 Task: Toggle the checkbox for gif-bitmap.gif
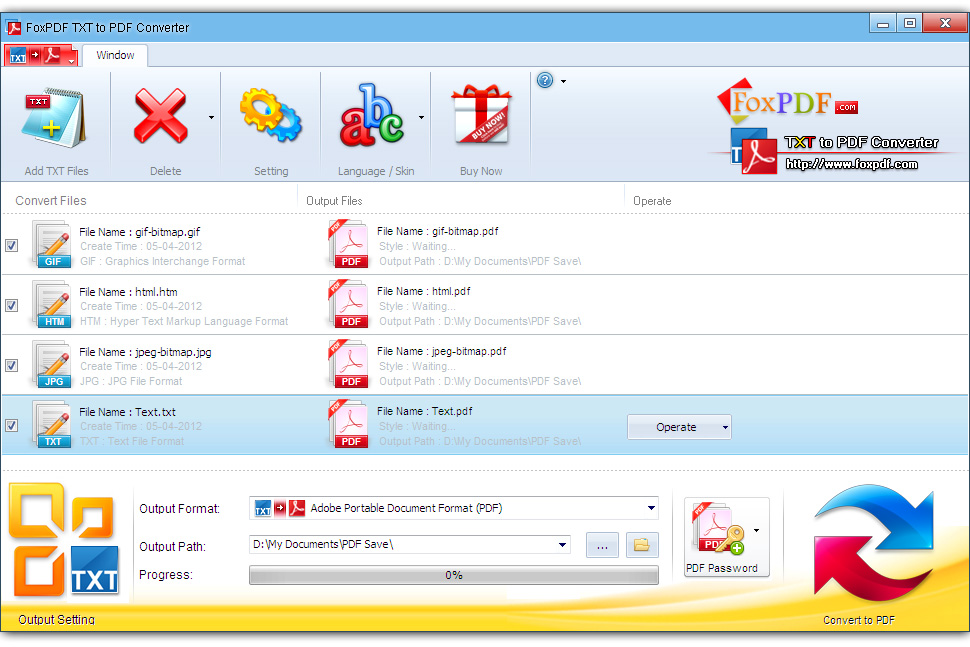(12, 246)
